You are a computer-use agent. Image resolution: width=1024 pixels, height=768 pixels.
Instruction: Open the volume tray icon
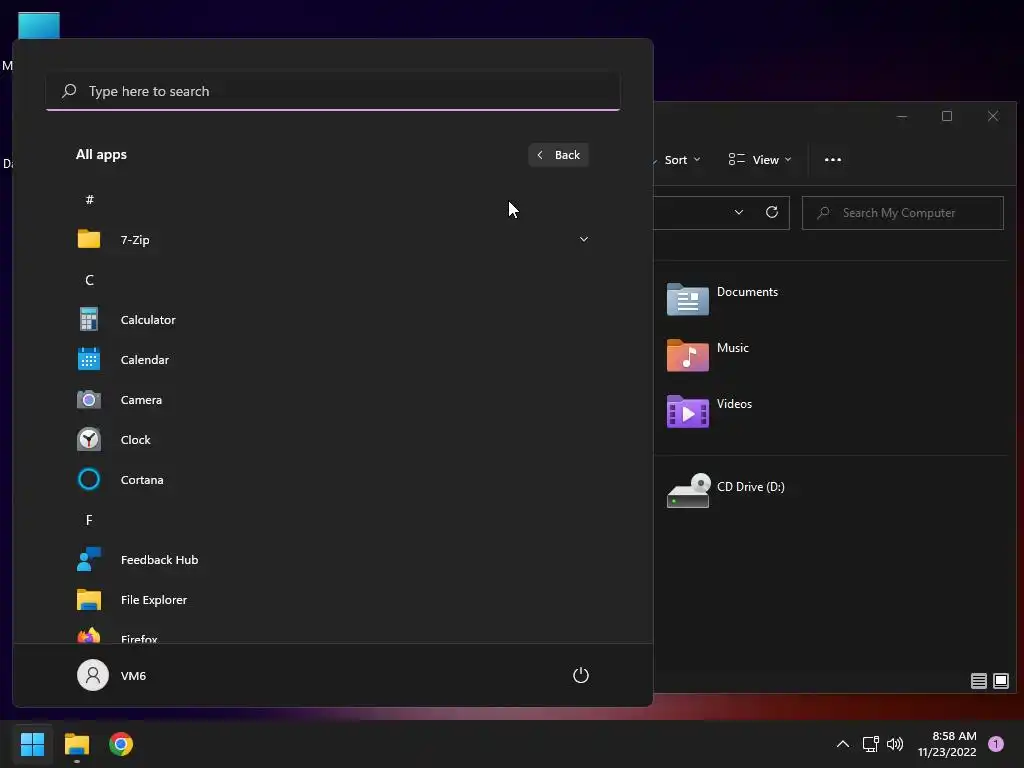[x=895, y=744]
